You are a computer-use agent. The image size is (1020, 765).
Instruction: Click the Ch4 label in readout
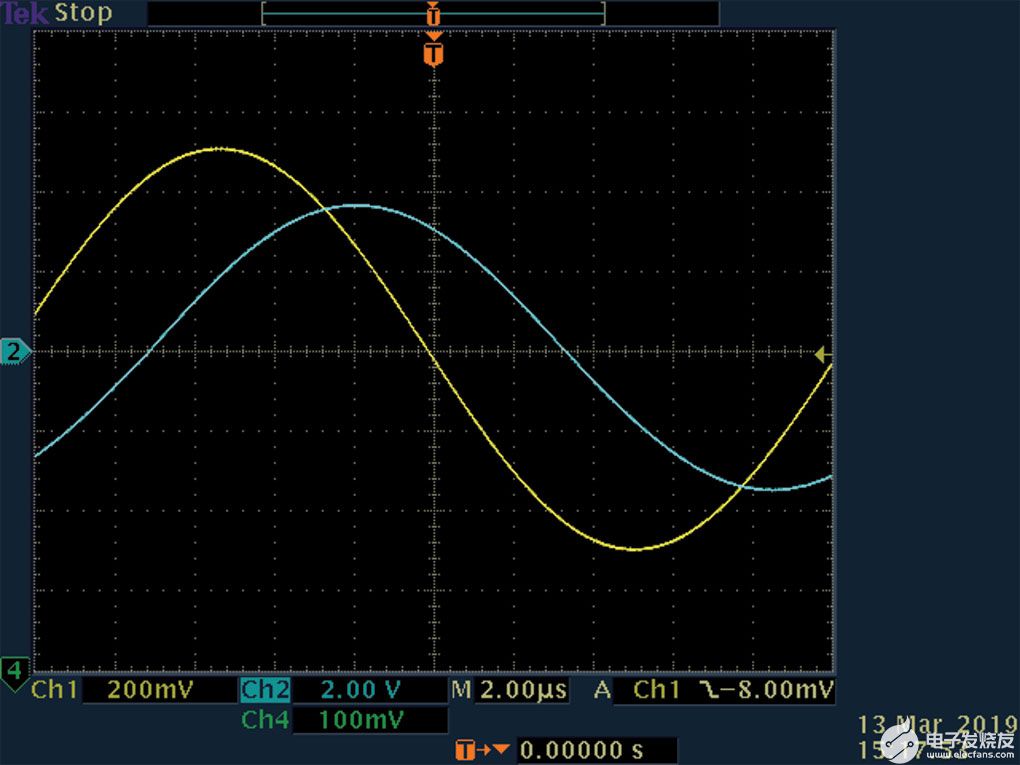(265, 720)
